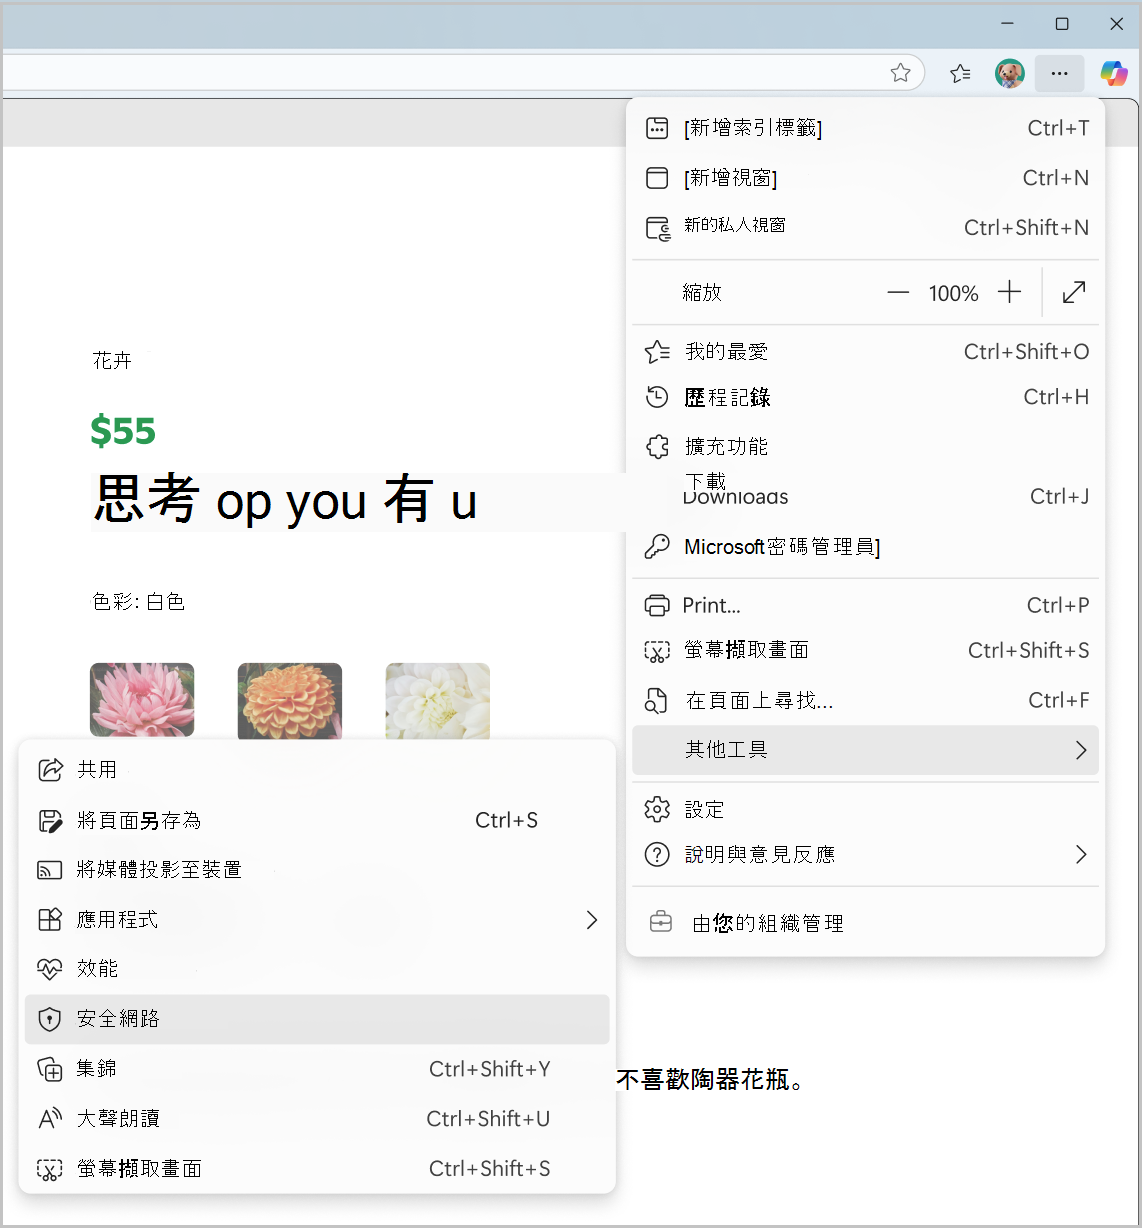Open the Copilot icon
This screenshot has height=1228, width=1142.
1114,73
